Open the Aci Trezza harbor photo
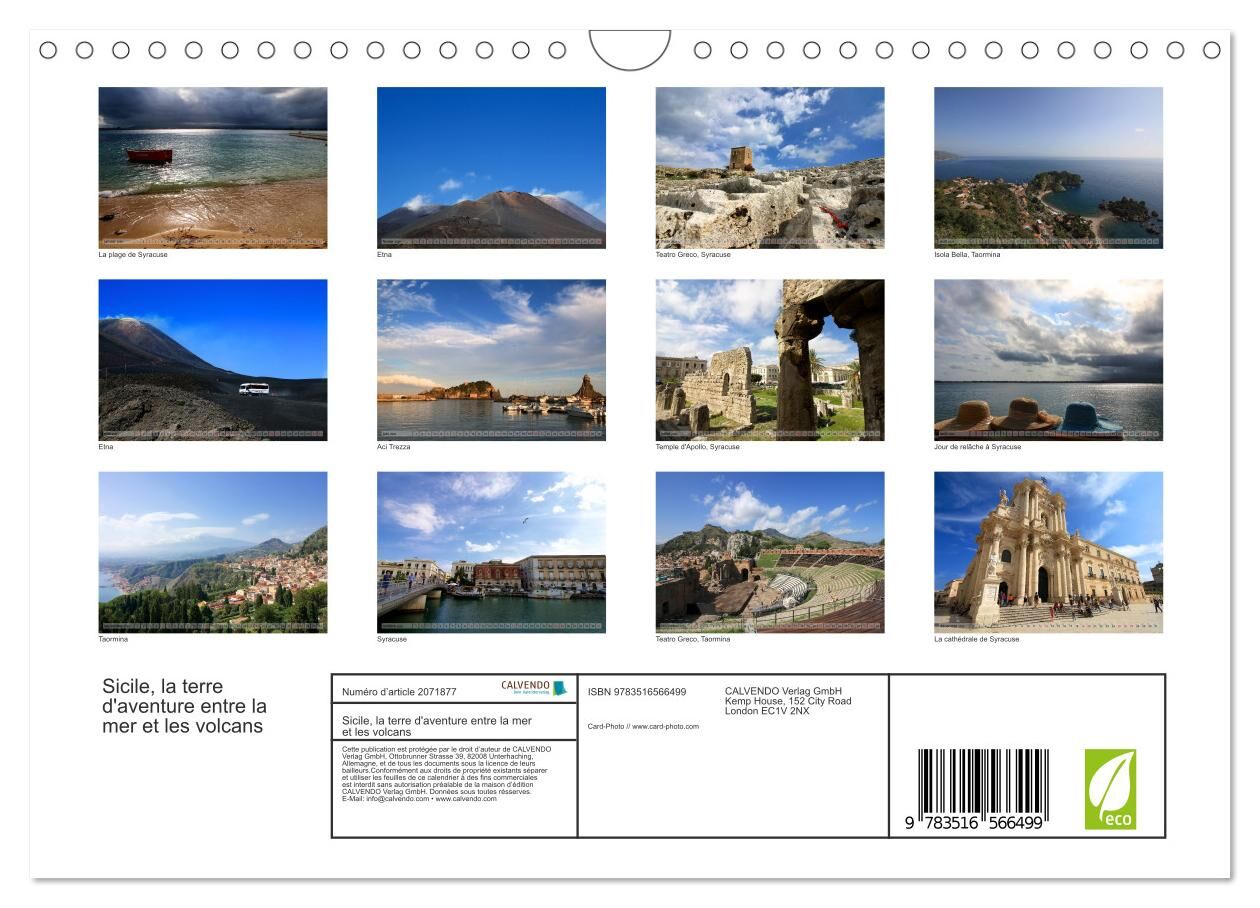Viewport: 1260px width, 908px height. [491, 359]
